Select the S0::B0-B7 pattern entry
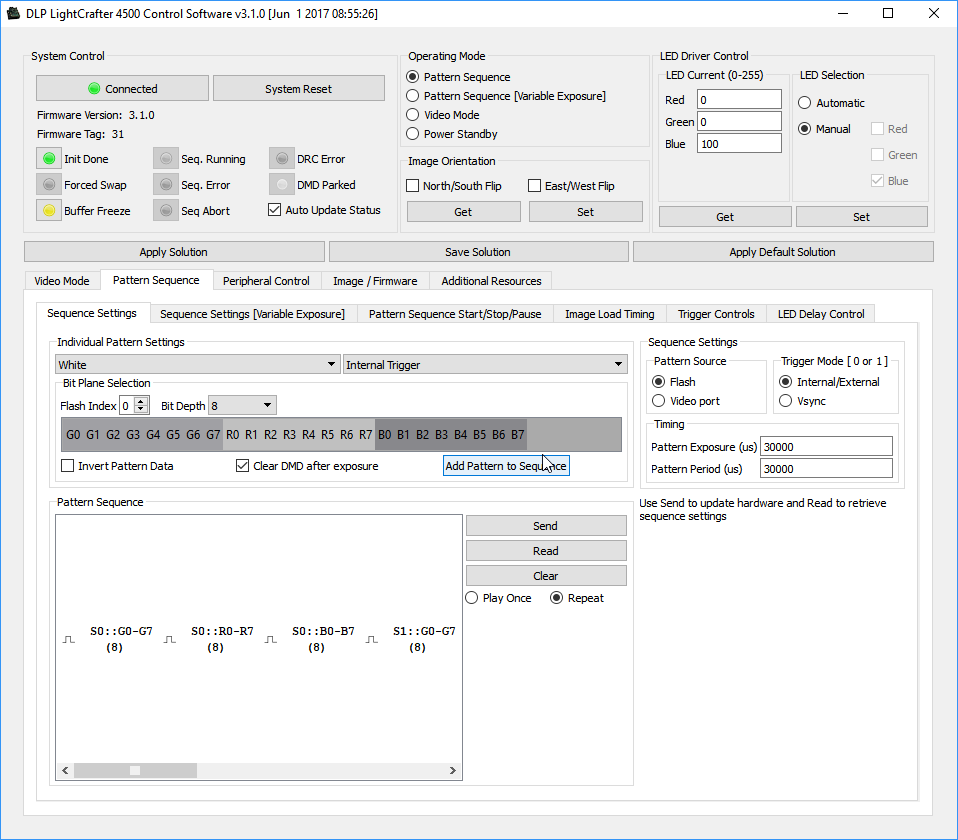 (x=323, y=639)
